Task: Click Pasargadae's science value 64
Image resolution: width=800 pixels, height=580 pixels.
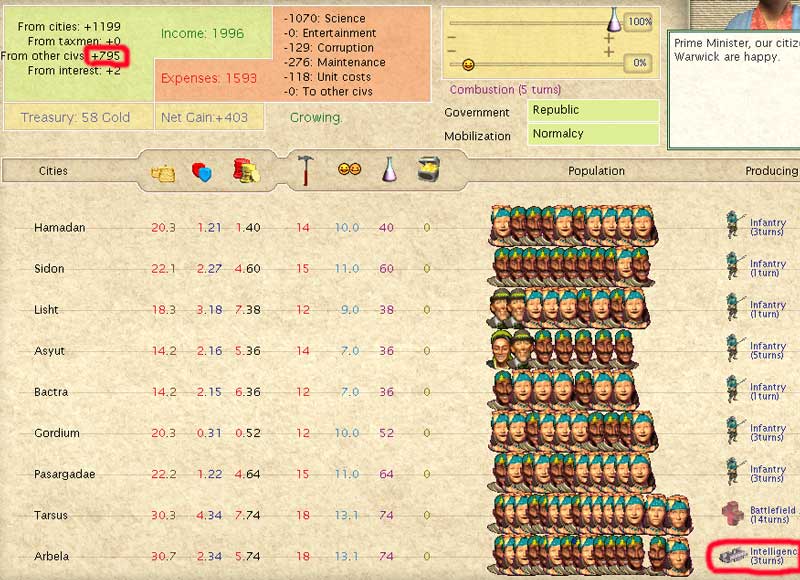Action: pos(386,474)
